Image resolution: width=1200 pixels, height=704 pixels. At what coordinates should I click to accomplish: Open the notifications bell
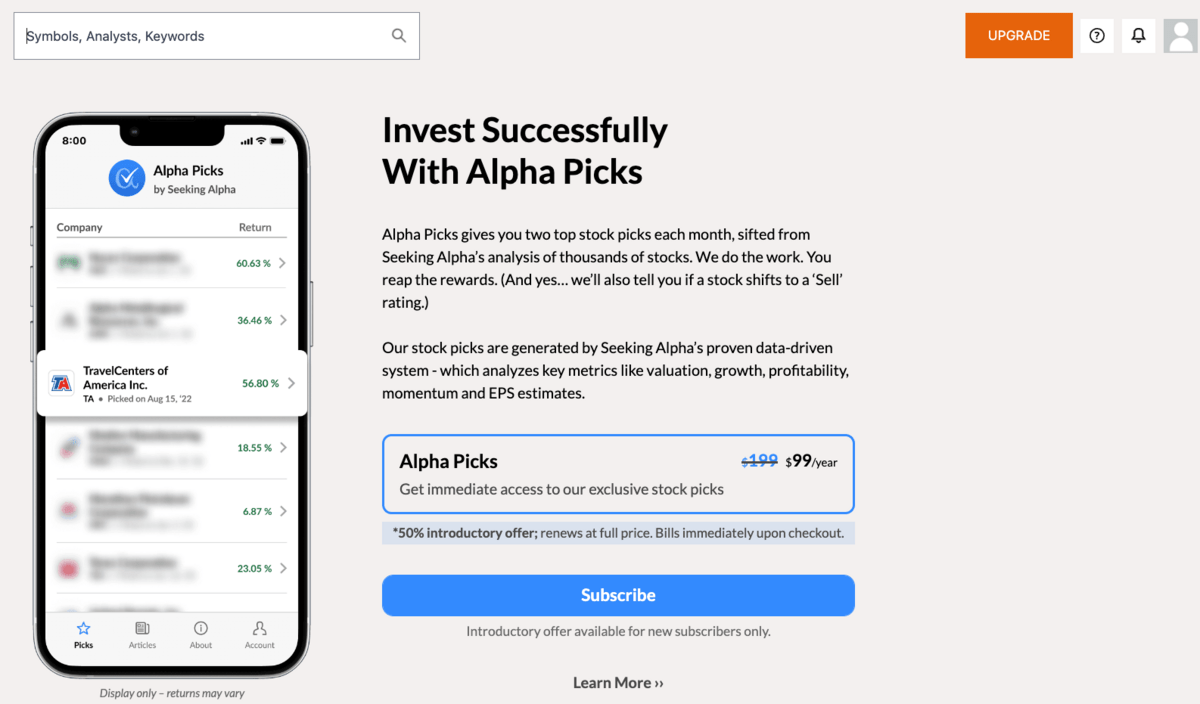[1138, 36]
